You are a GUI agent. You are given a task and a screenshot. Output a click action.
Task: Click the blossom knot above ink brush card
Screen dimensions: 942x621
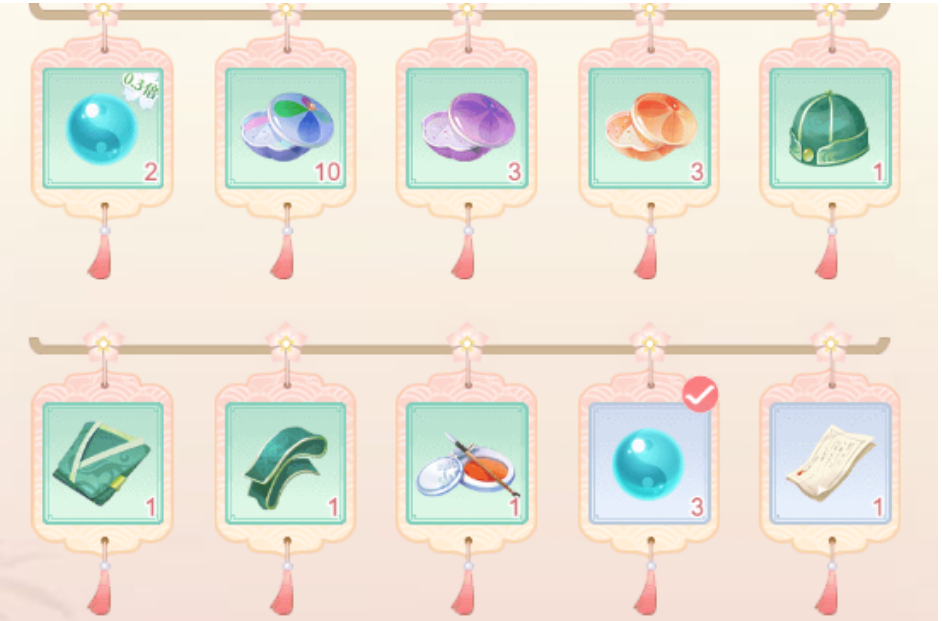pos(467,343)
